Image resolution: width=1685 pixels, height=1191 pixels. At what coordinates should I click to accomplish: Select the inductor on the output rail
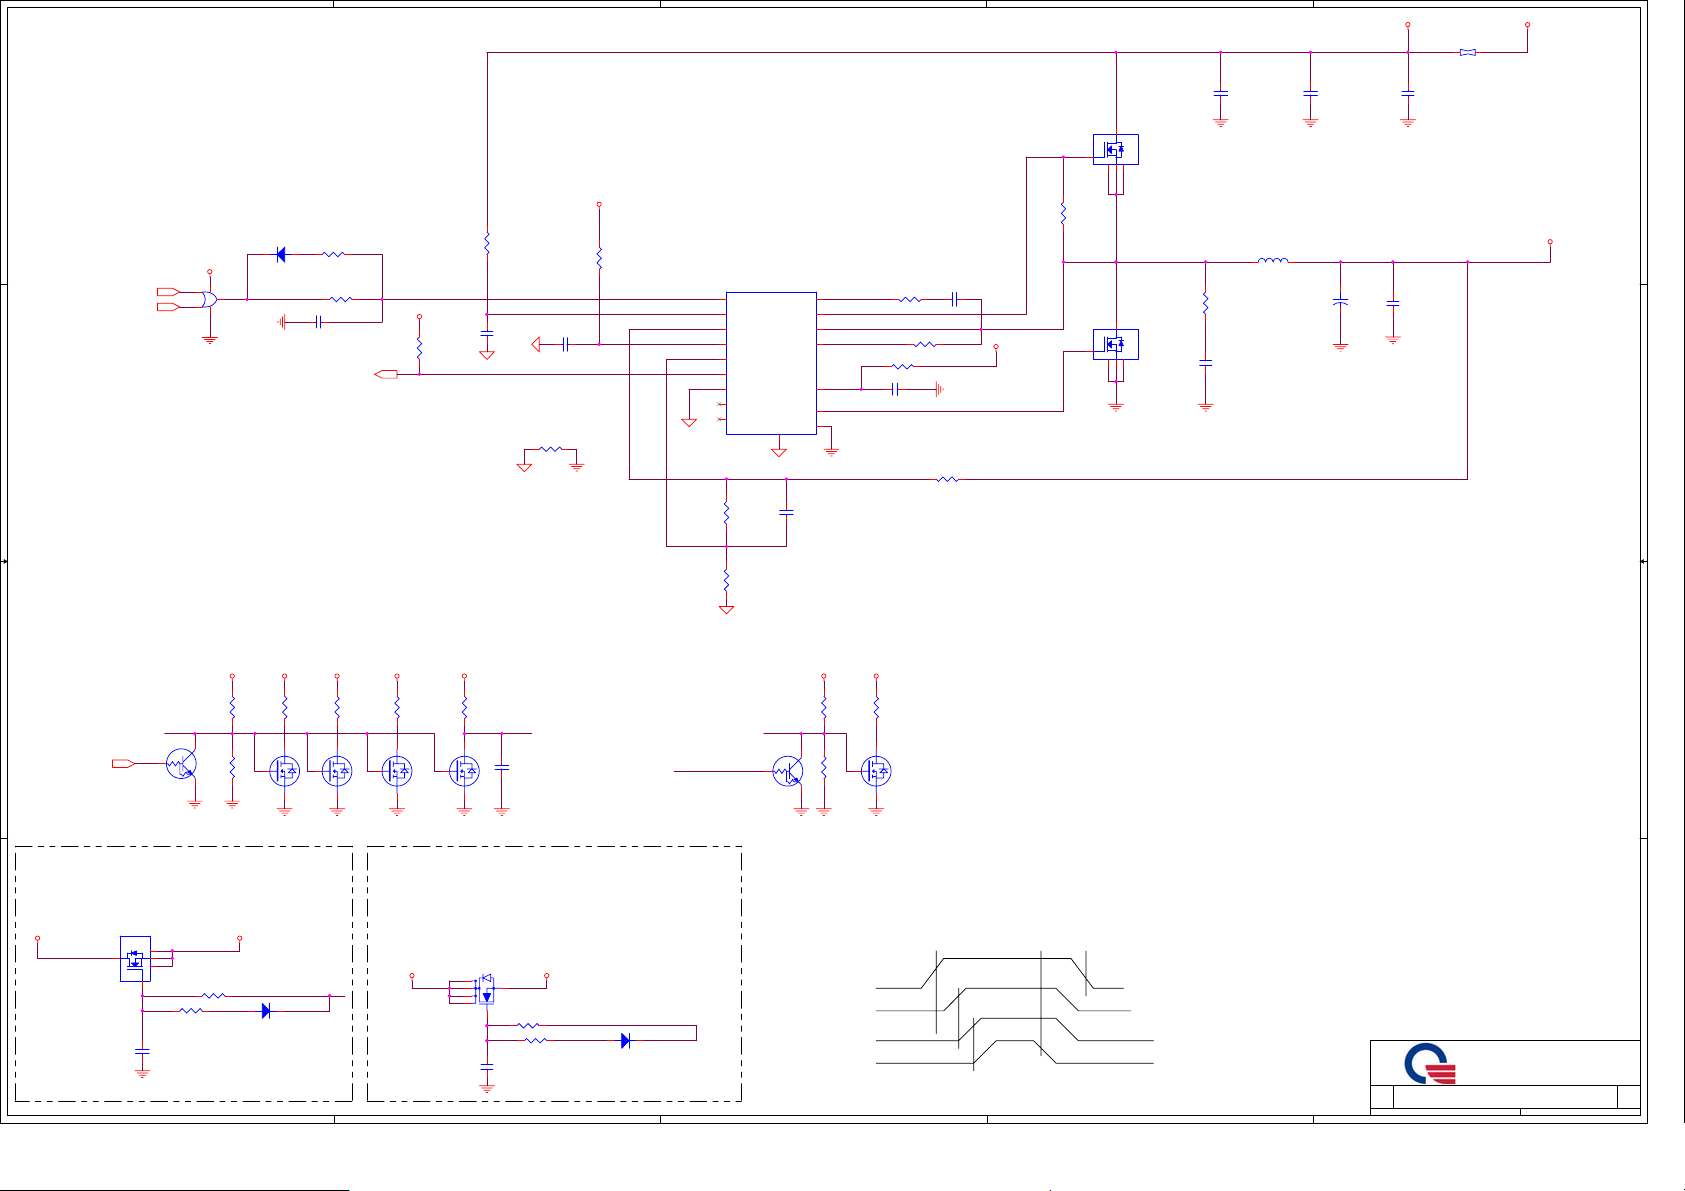click(1272, 261)
